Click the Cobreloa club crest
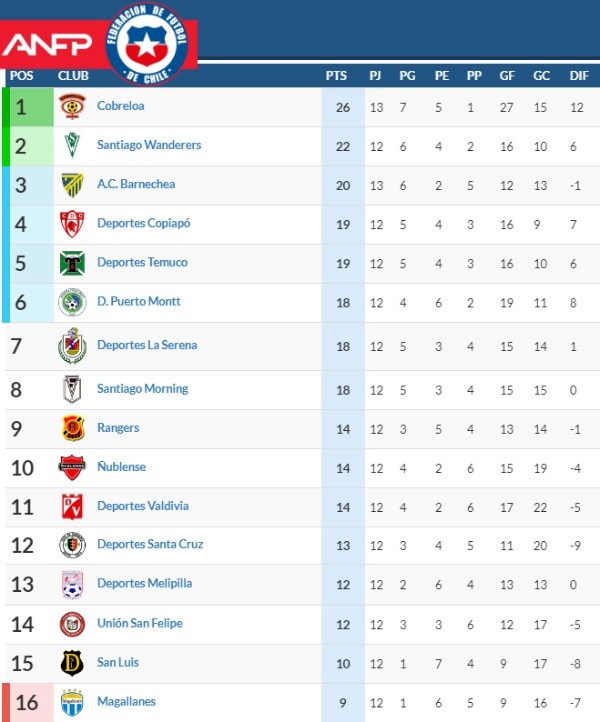 point(72,106)
